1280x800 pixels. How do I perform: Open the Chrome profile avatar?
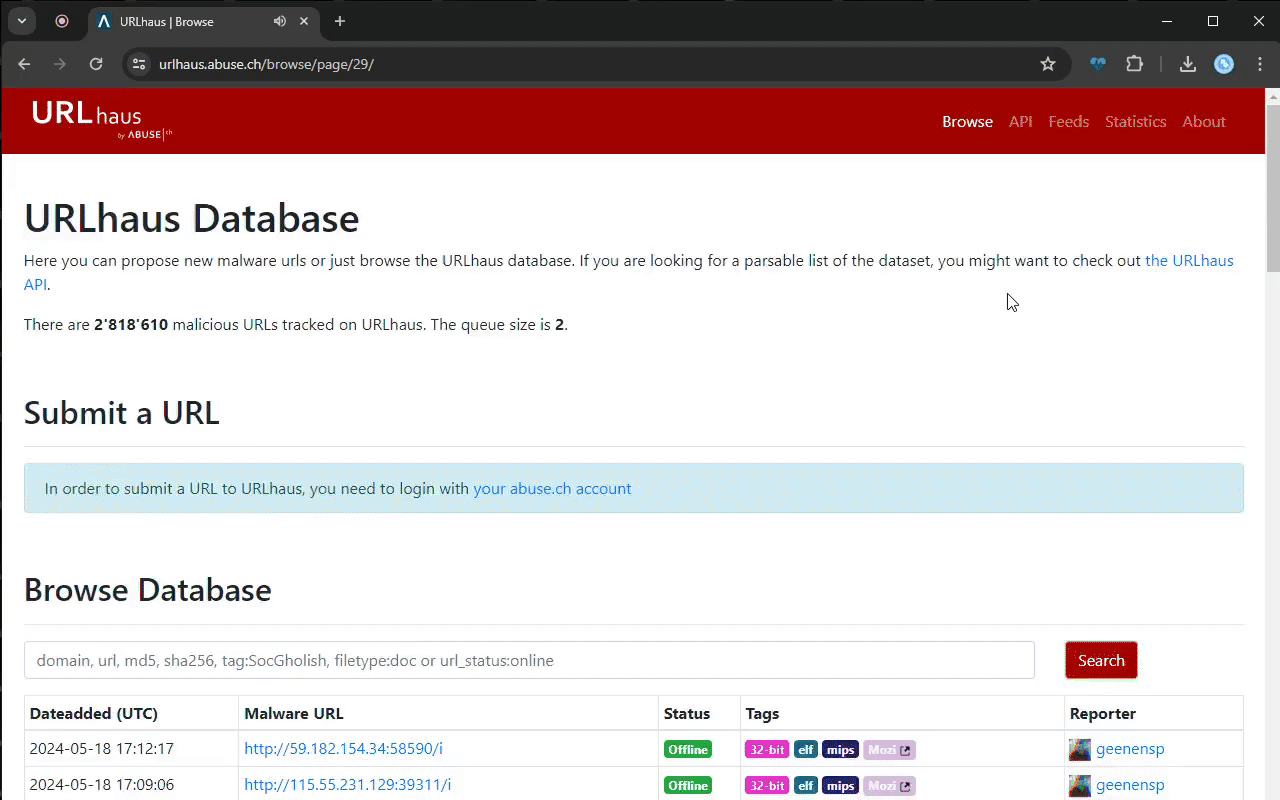(x=1224, y=64)
